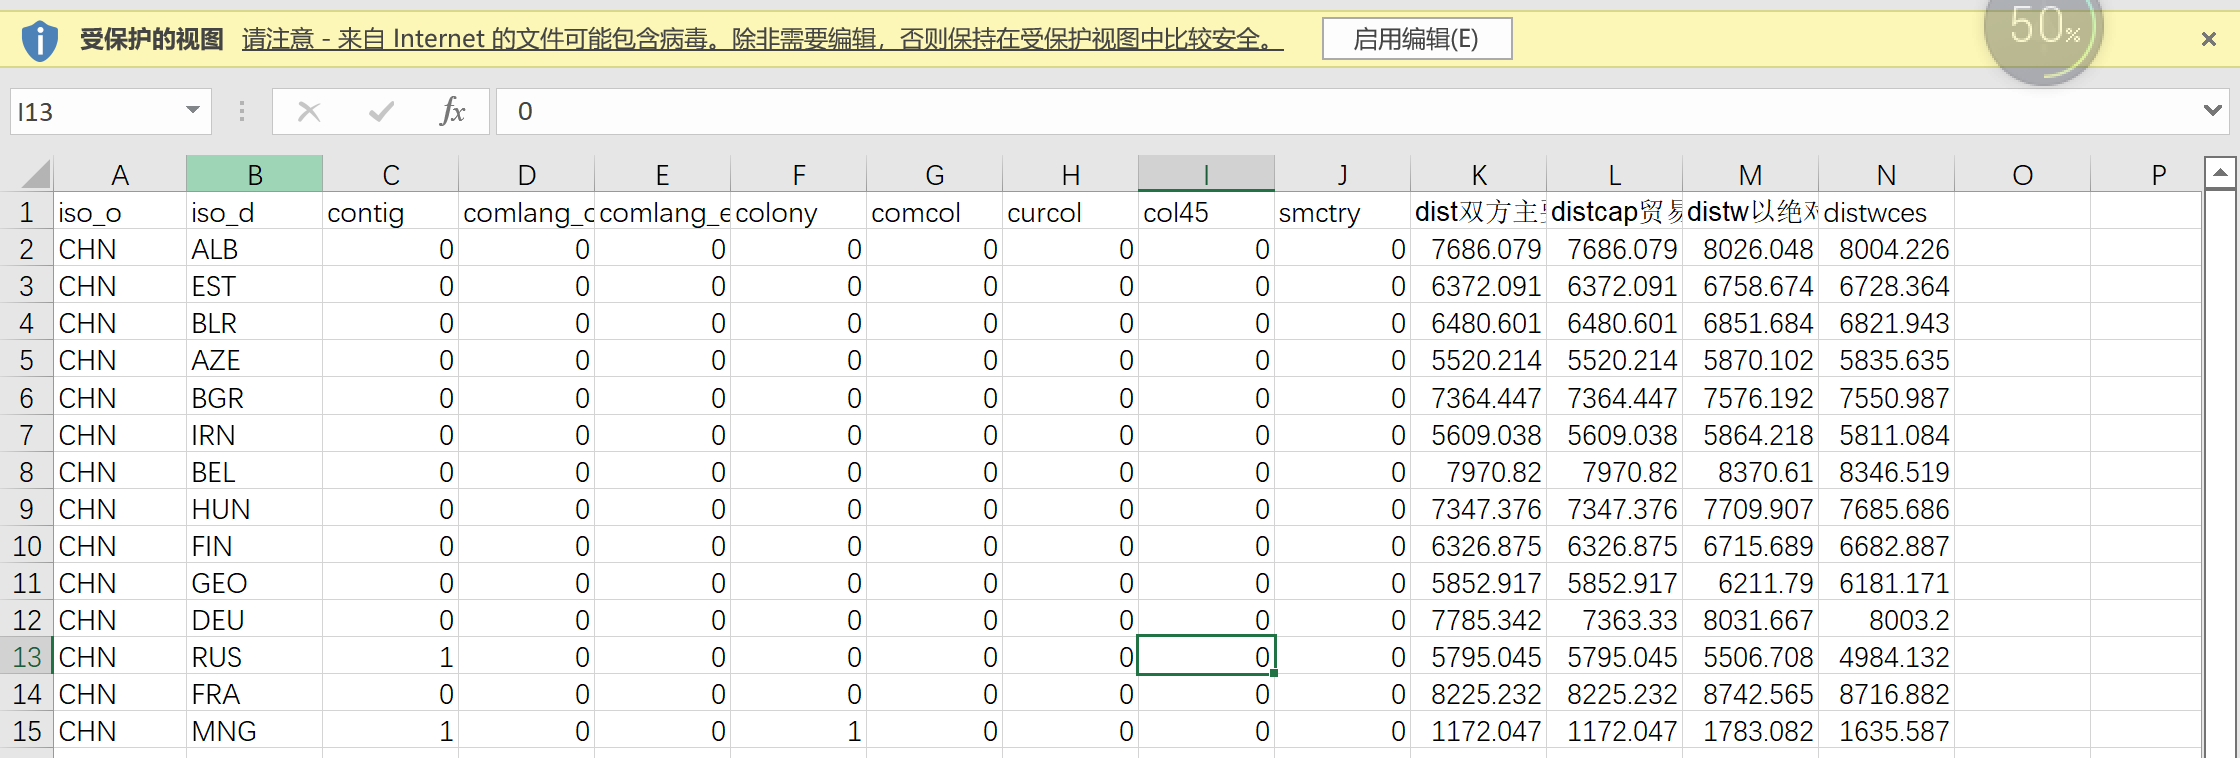Click the 50% progress circle indicator
Viewport: 2240px width, 758px height.
click(2043, 30)
